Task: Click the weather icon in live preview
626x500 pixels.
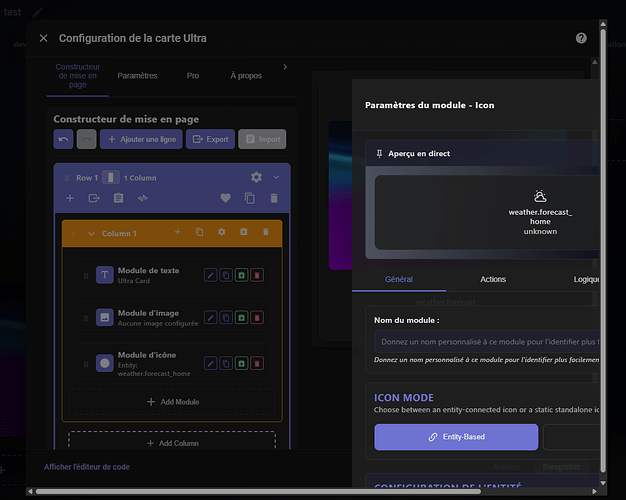Action: pos(540,196)
